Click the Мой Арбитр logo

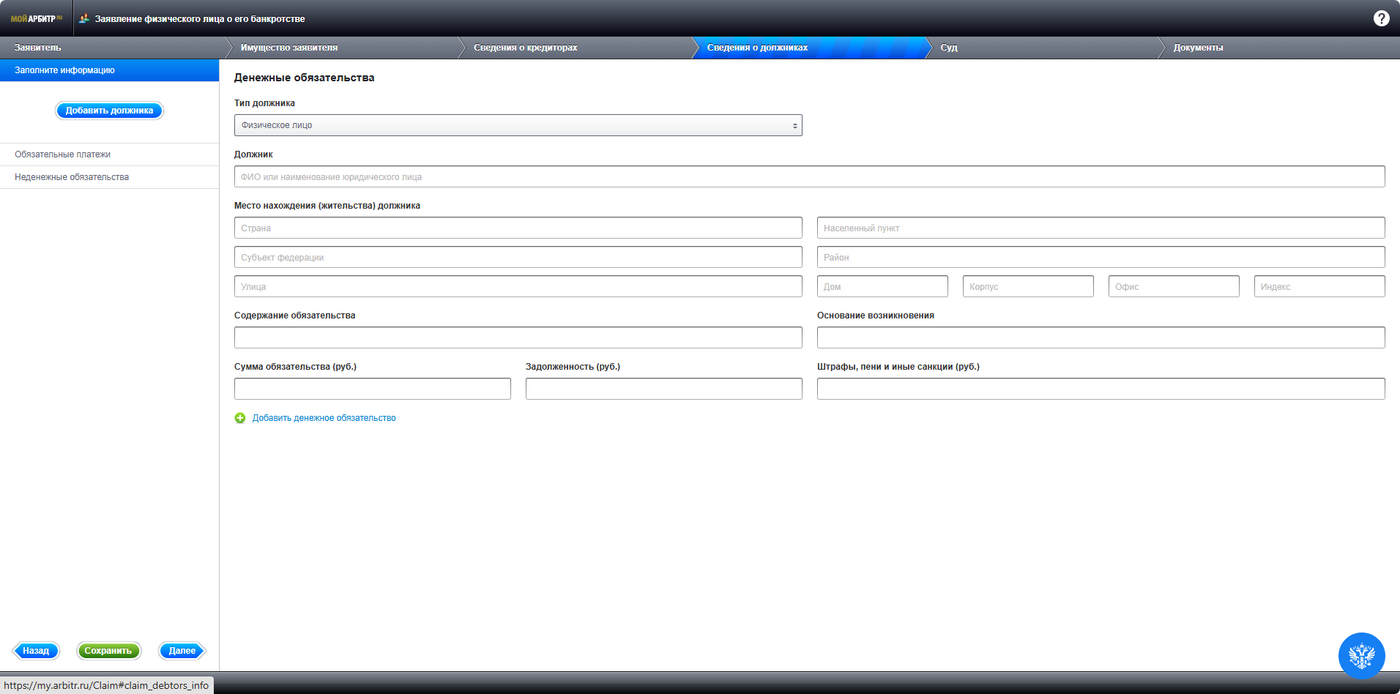[x=36, y=18]
